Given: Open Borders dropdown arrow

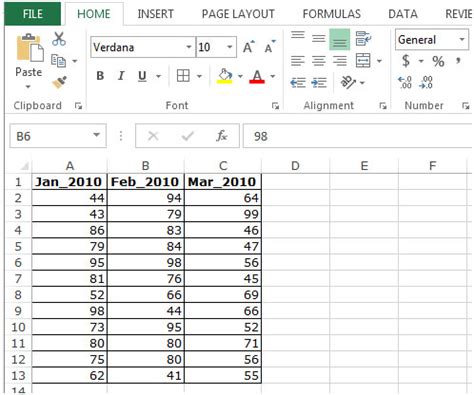Looking at the screenshot, I should (199, 76).
